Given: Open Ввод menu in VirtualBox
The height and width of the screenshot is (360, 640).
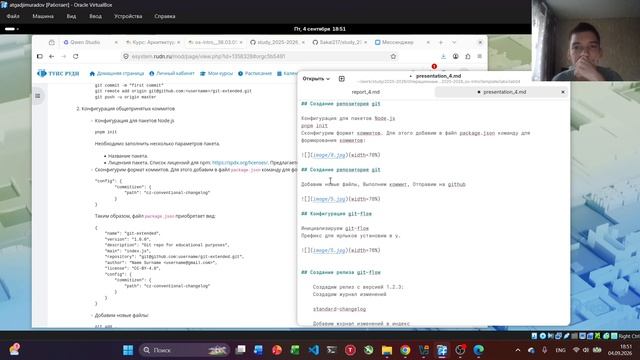Looking at the screenshot, I should (96, 16).
